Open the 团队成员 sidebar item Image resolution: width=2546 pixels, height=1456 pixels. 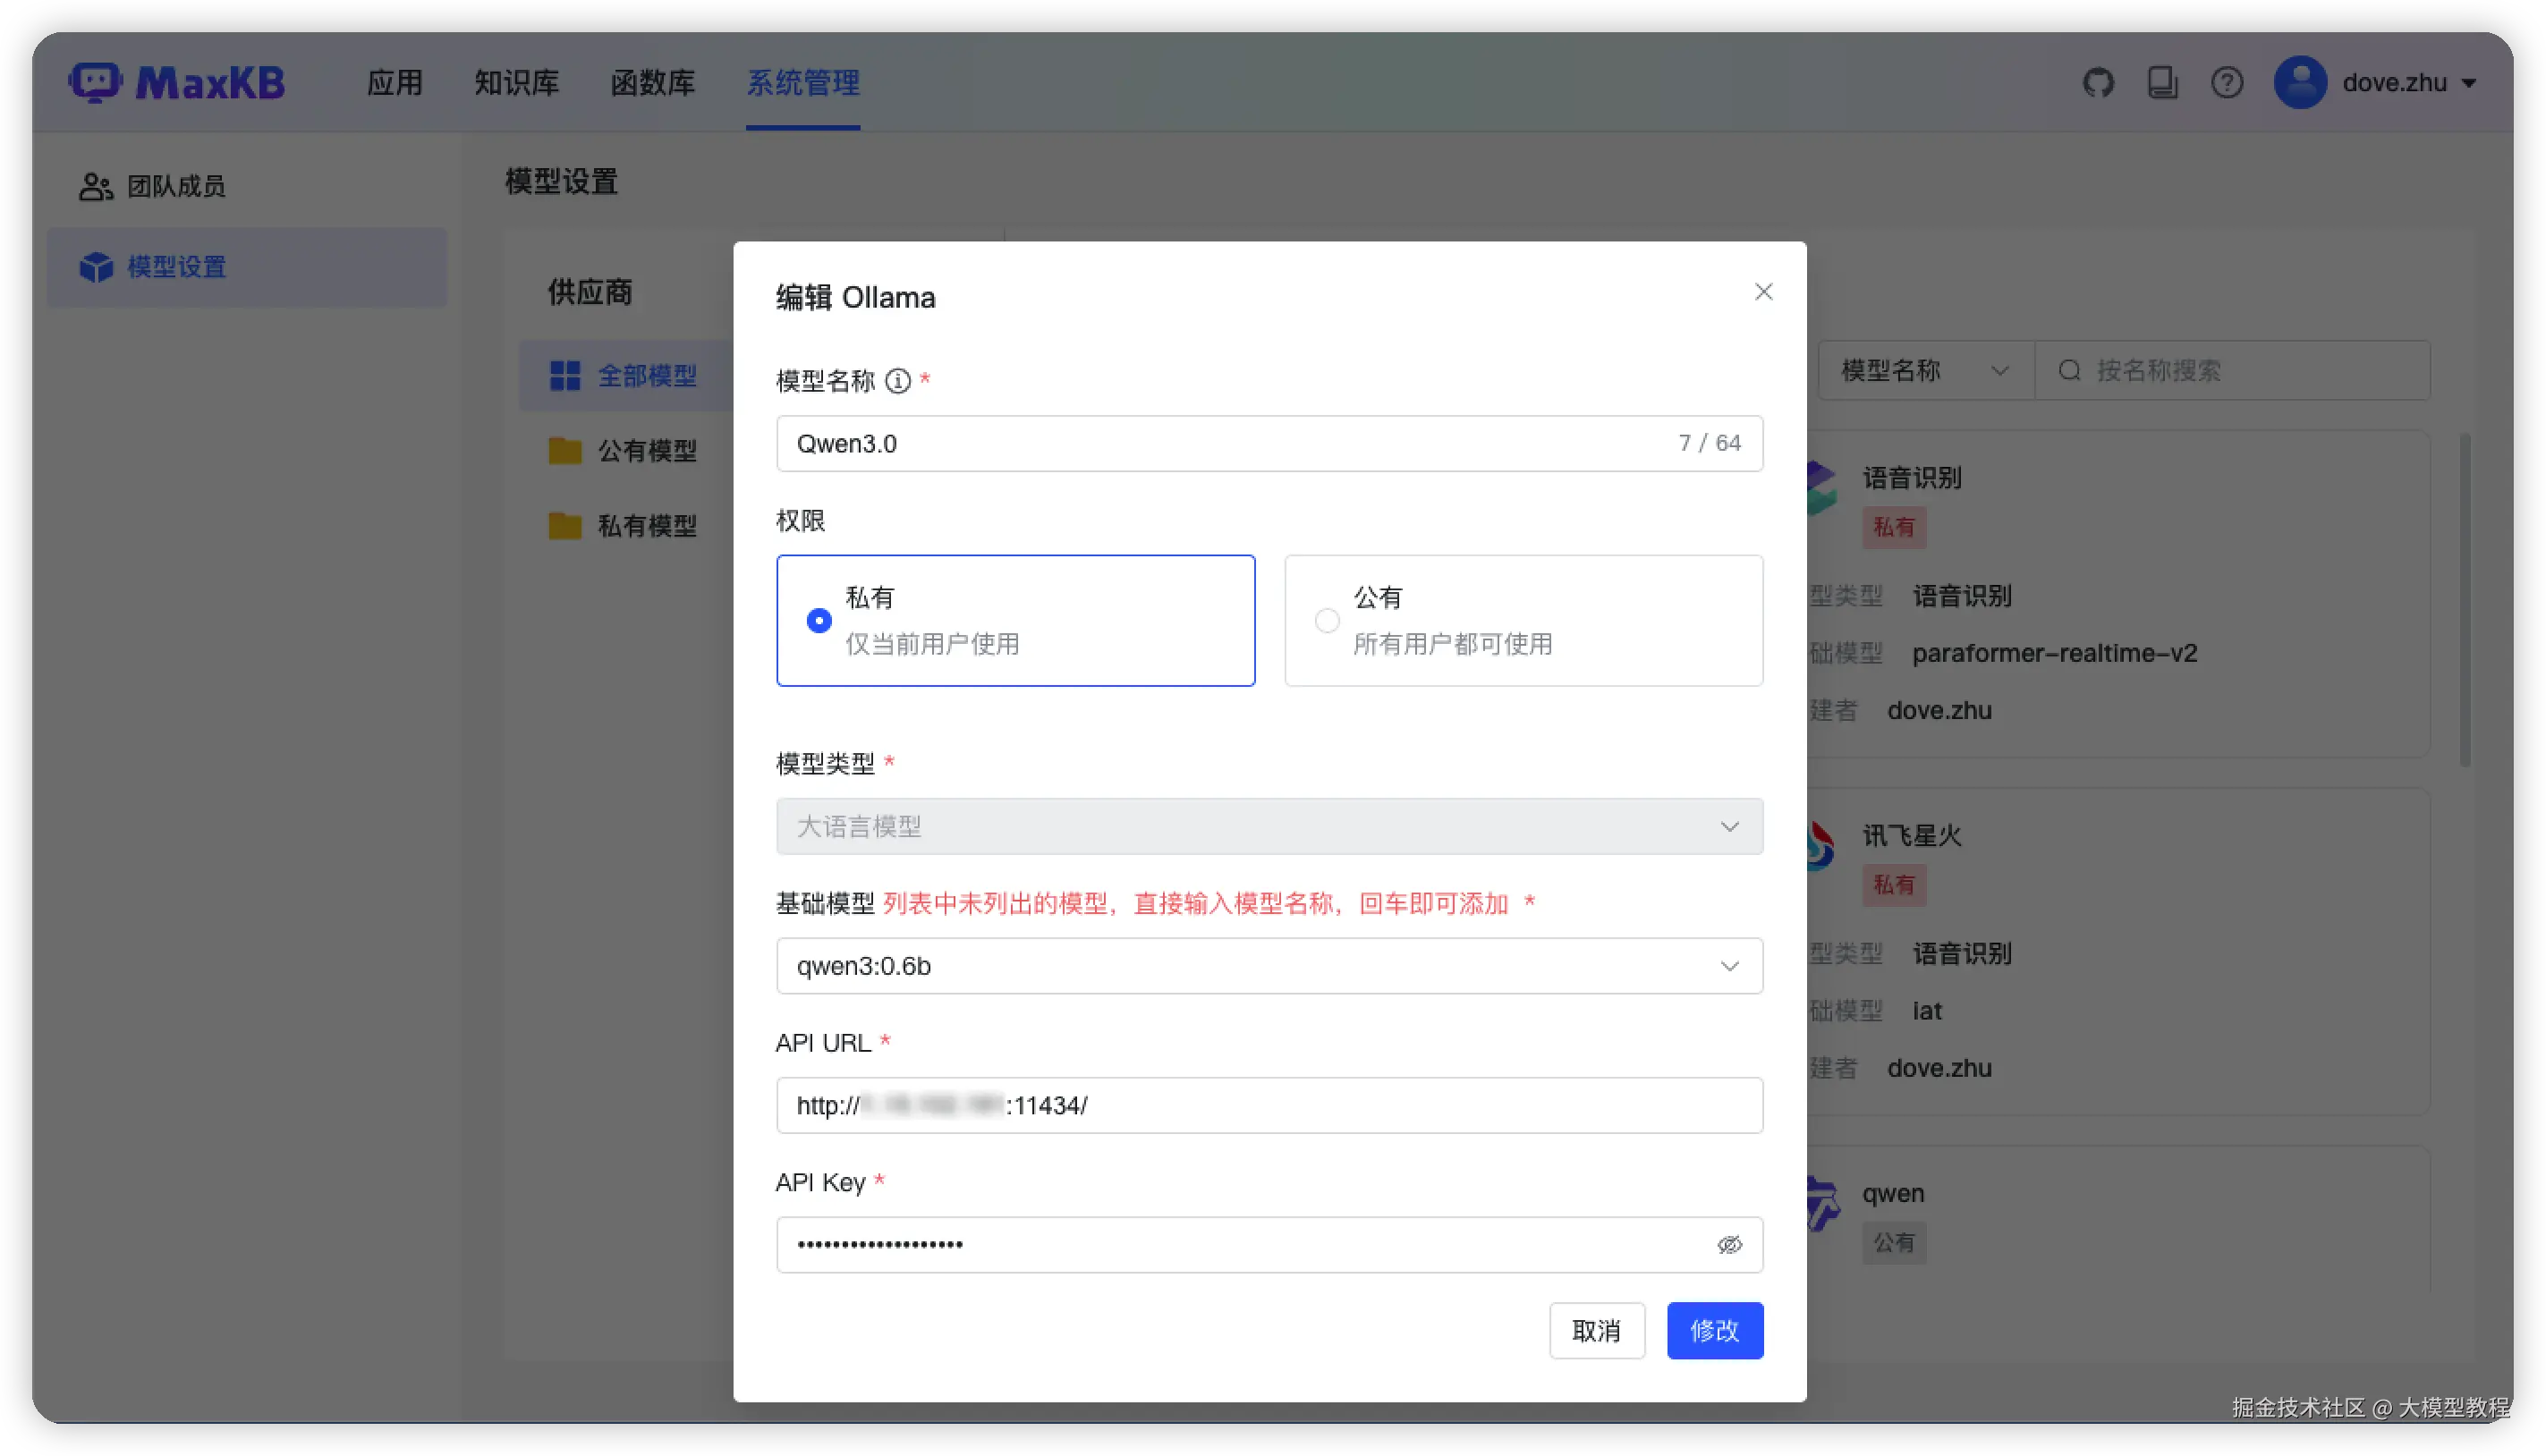coord(176,186)
